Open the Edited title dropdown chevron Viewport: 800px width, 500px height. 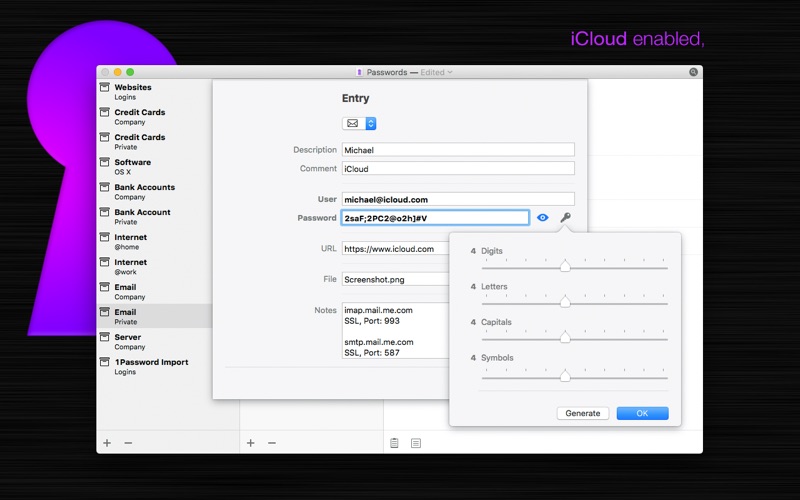point(450,72)
